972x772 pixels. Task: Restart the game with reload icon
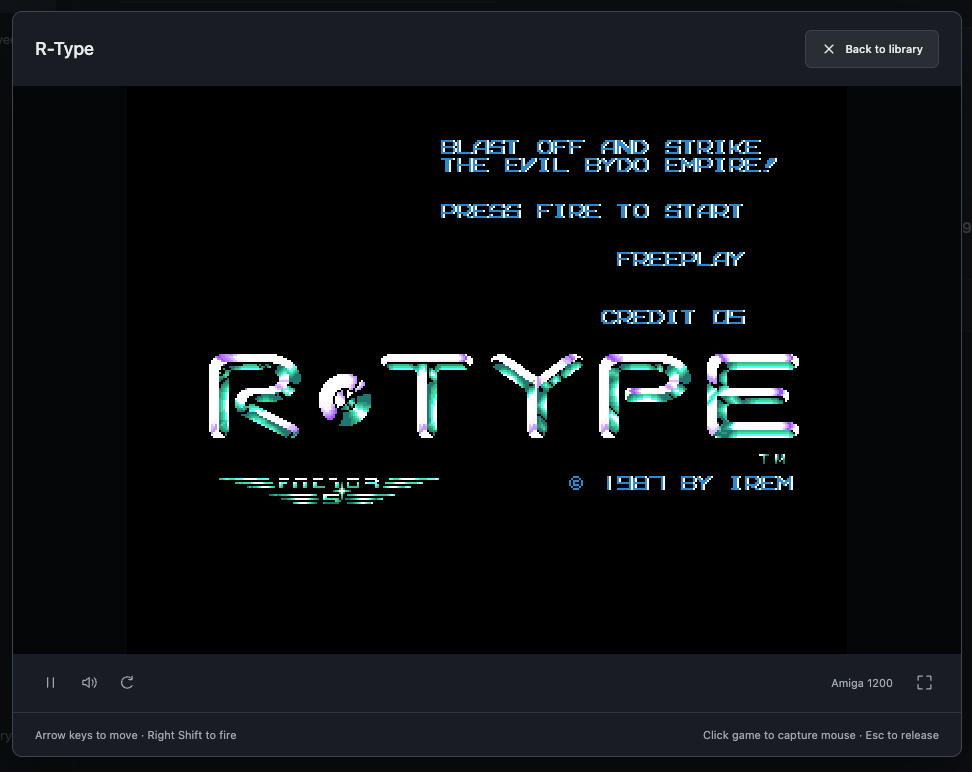127,683
